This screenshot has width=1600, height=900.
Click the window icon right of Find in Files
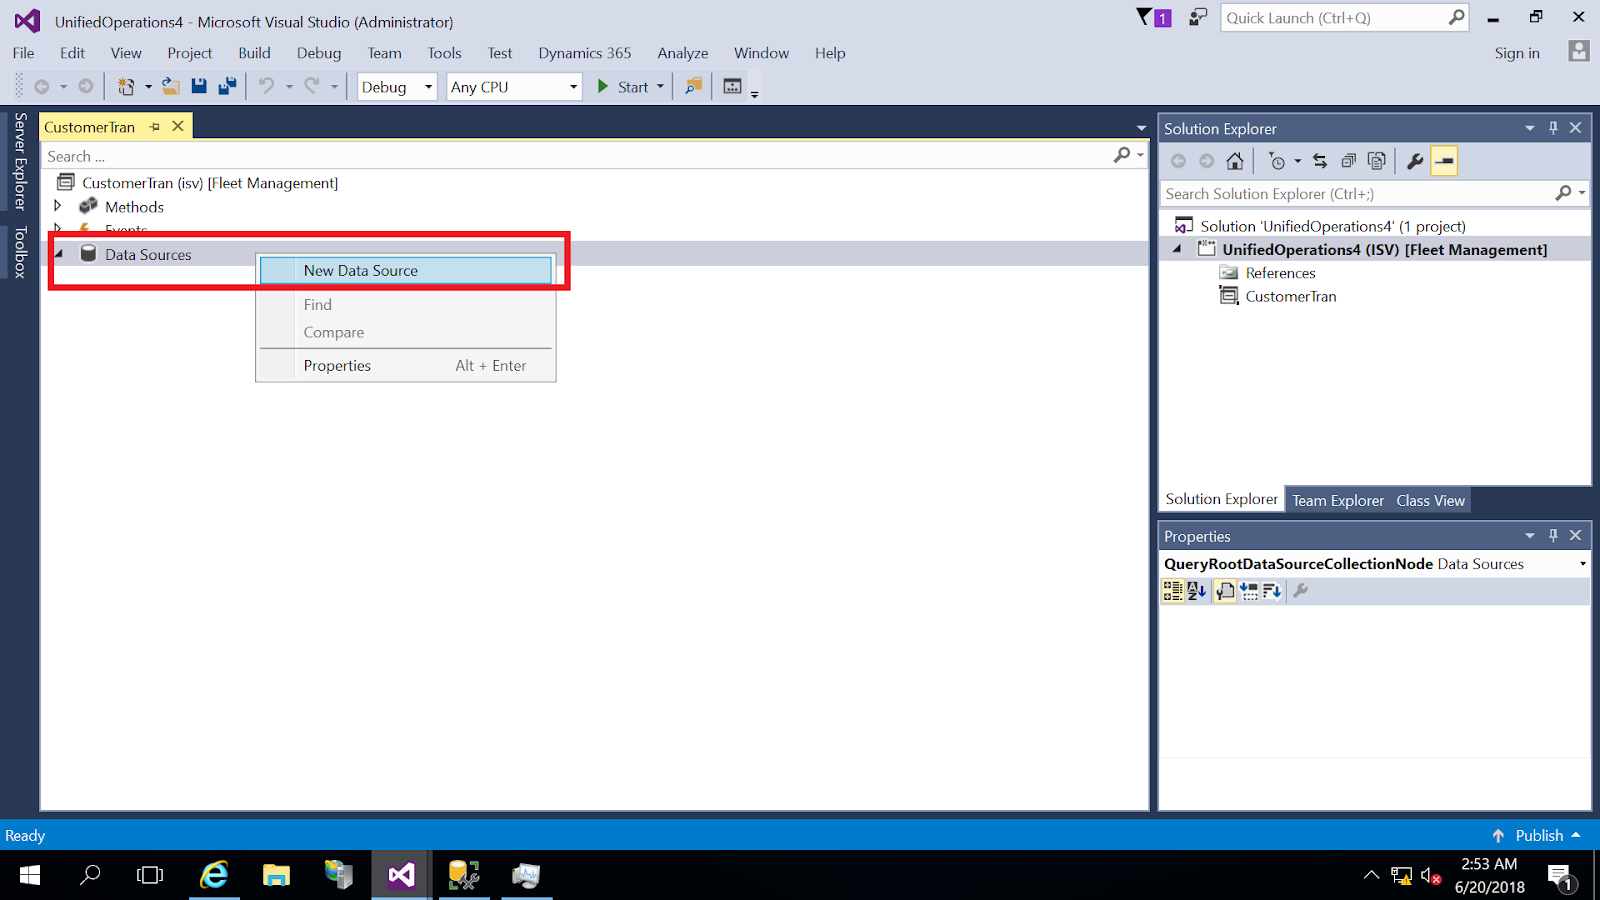732,87
